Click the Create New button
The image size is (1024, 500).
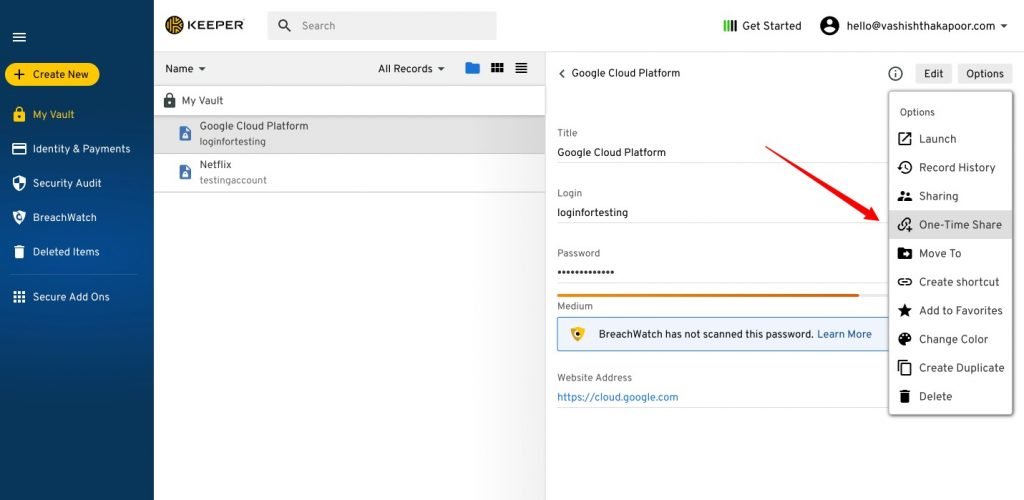tap(52, 74)
